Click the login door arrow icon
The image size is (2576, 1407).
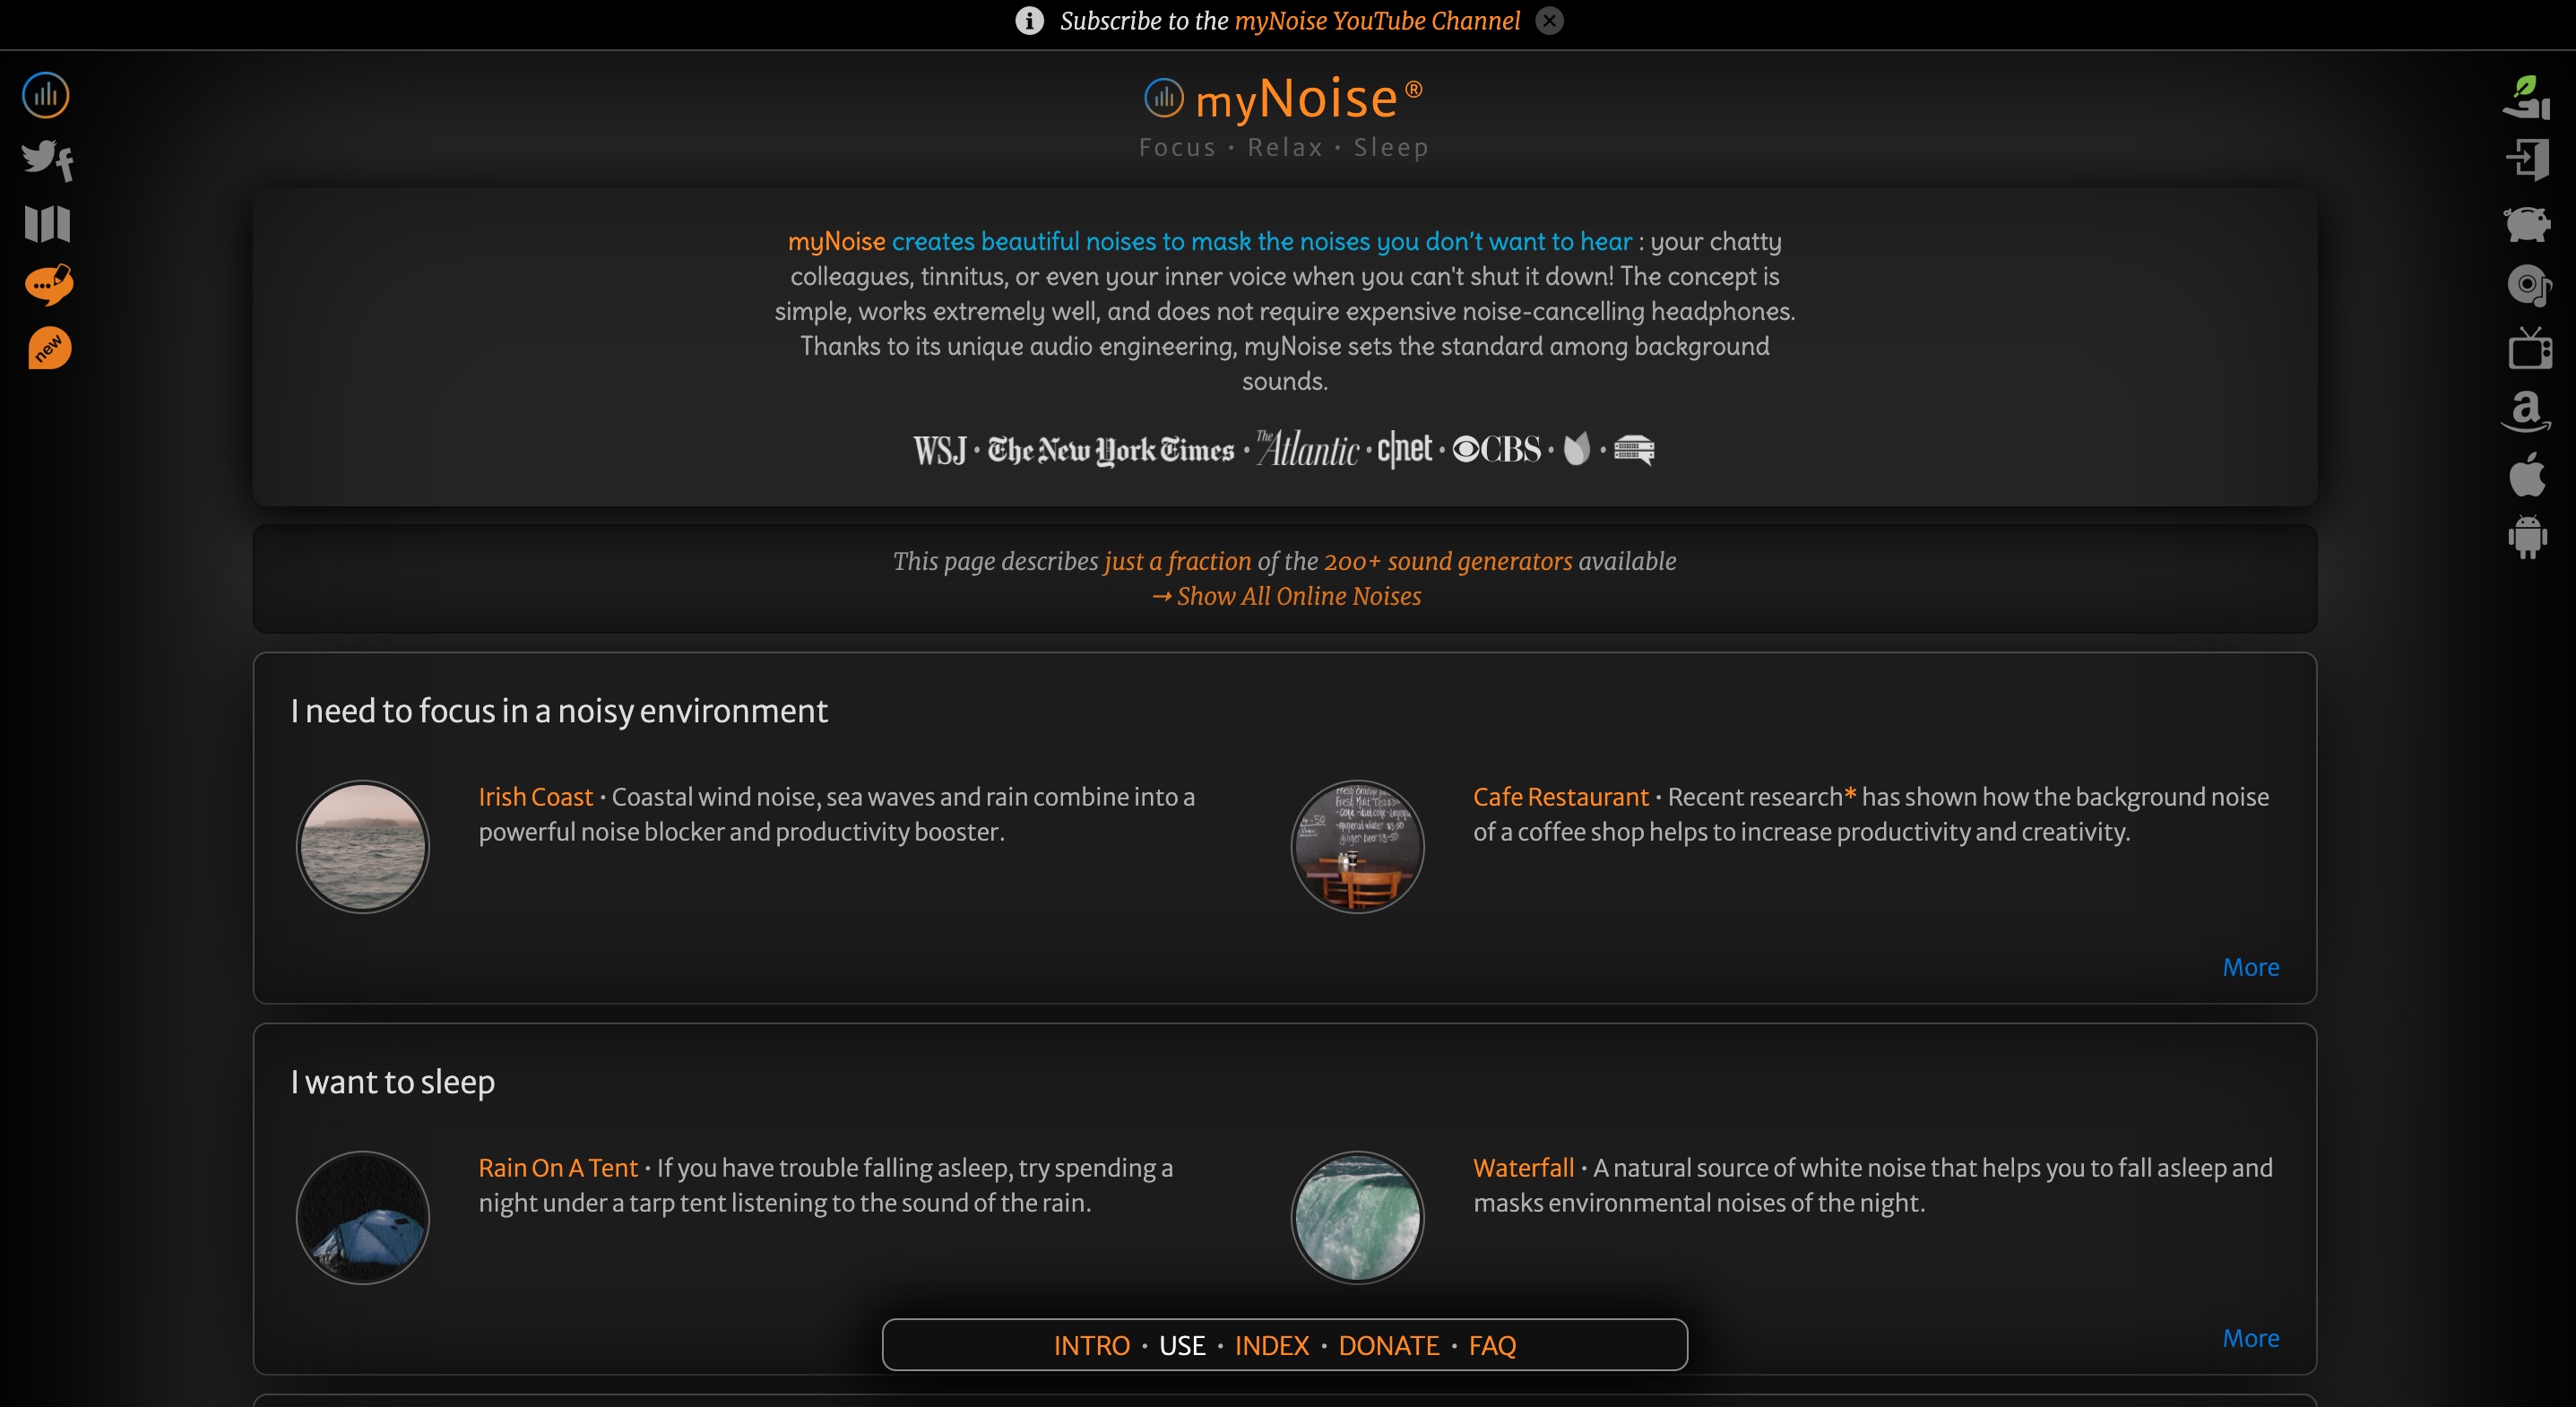(2528, 160)
